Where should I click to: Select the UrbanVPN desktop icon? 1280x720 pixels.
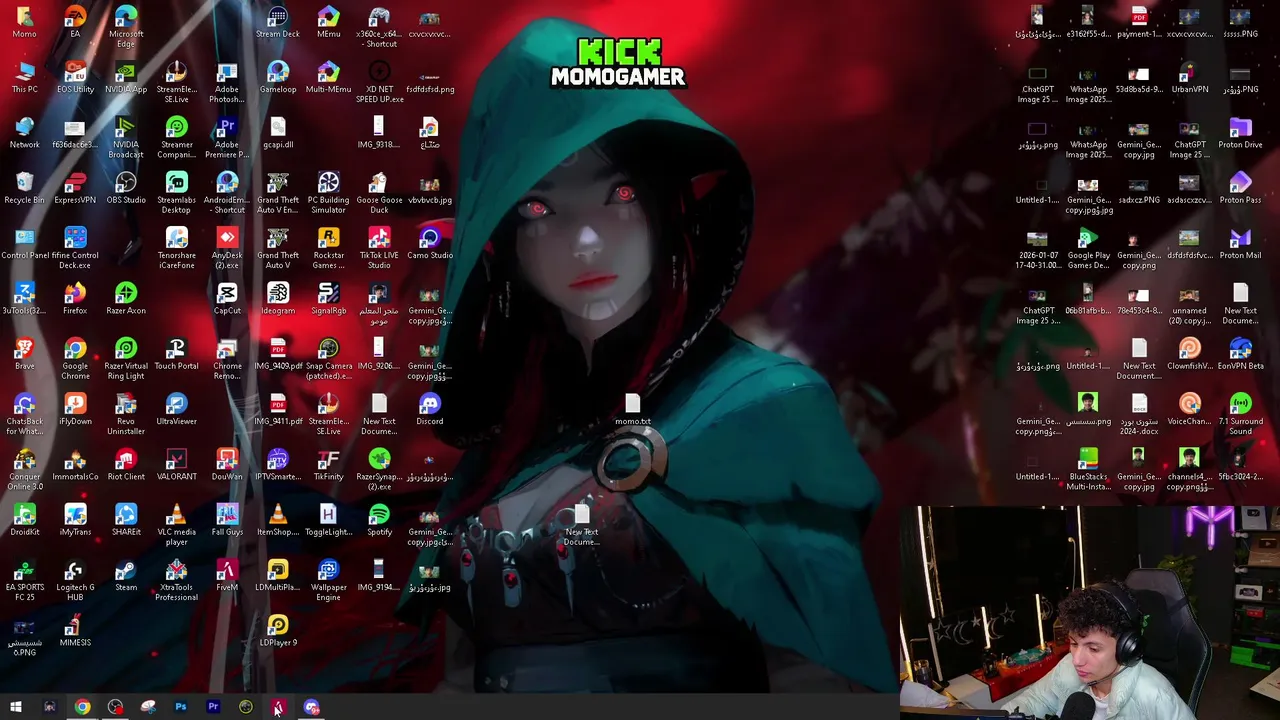tap(1189, 77)
